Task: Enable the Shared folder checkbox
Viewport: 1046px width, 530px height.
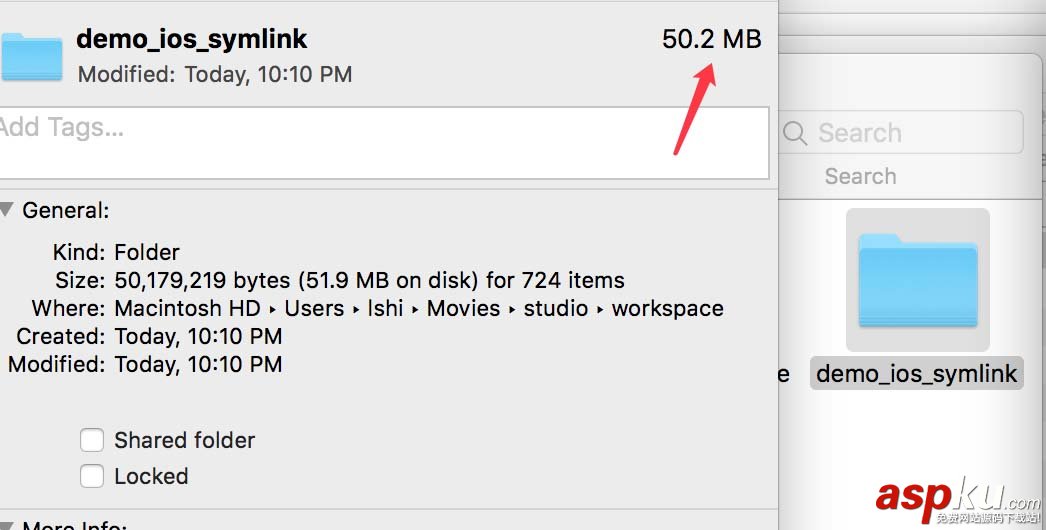Action: [x=92, y=441]
